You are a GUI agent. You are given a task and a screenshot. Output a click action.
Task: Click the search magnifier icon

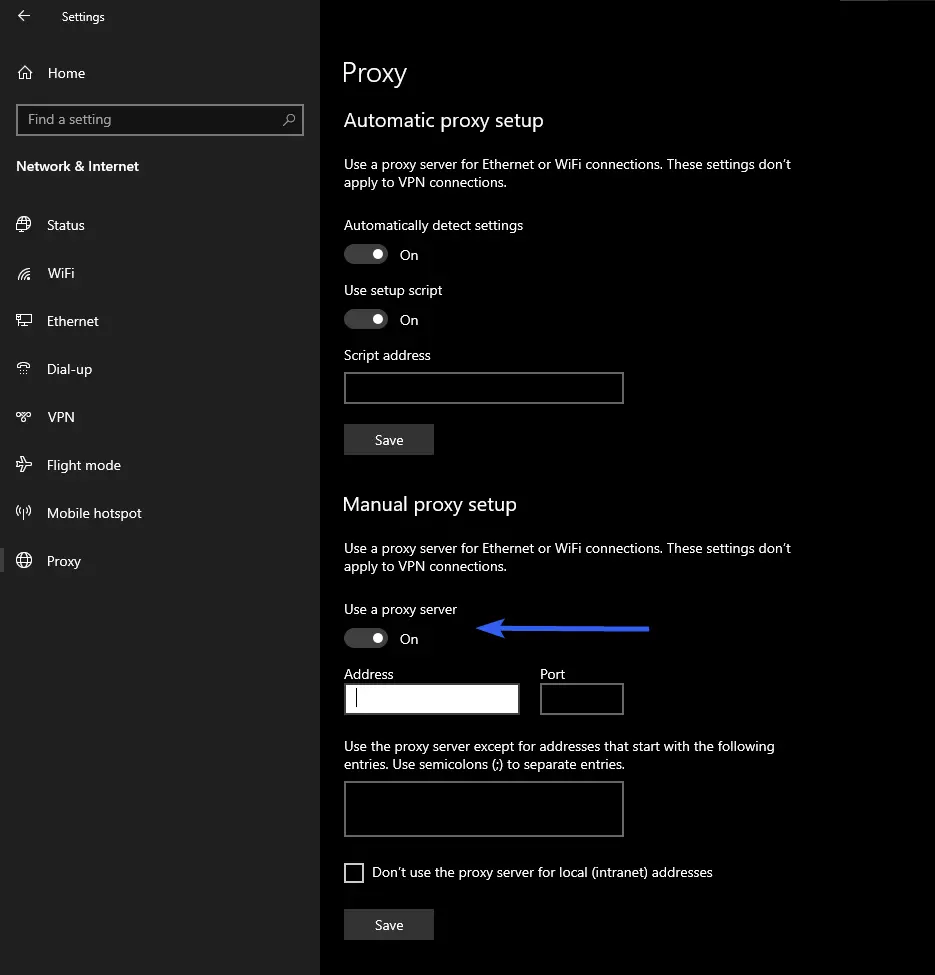(289, 120)
